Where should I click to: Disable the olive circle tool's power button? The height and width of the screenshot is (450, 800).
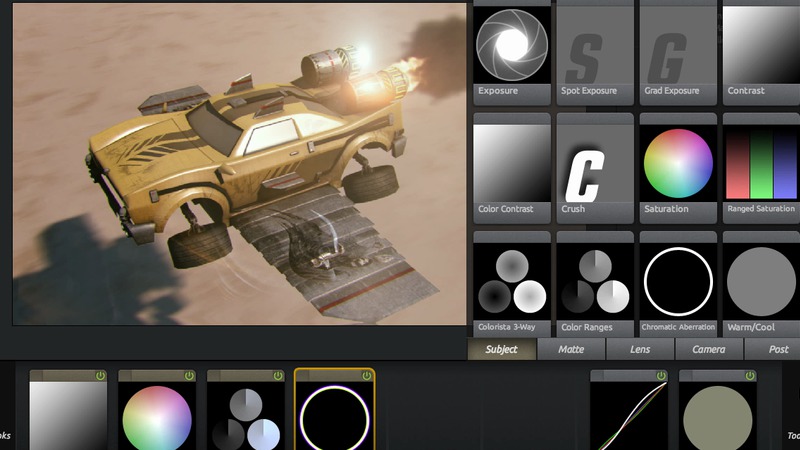click(x=750, y=376)
